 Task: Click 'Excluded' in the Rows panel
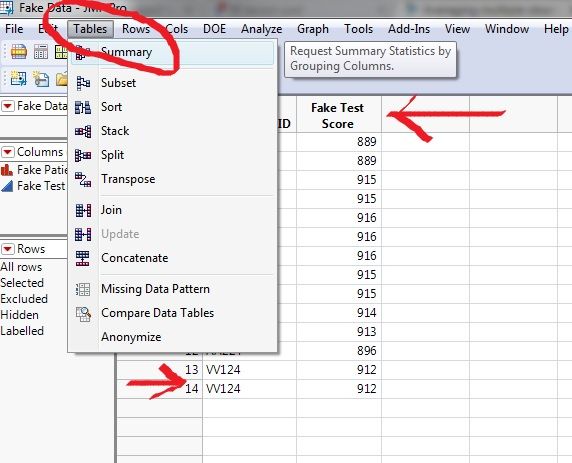click(24, 299)
